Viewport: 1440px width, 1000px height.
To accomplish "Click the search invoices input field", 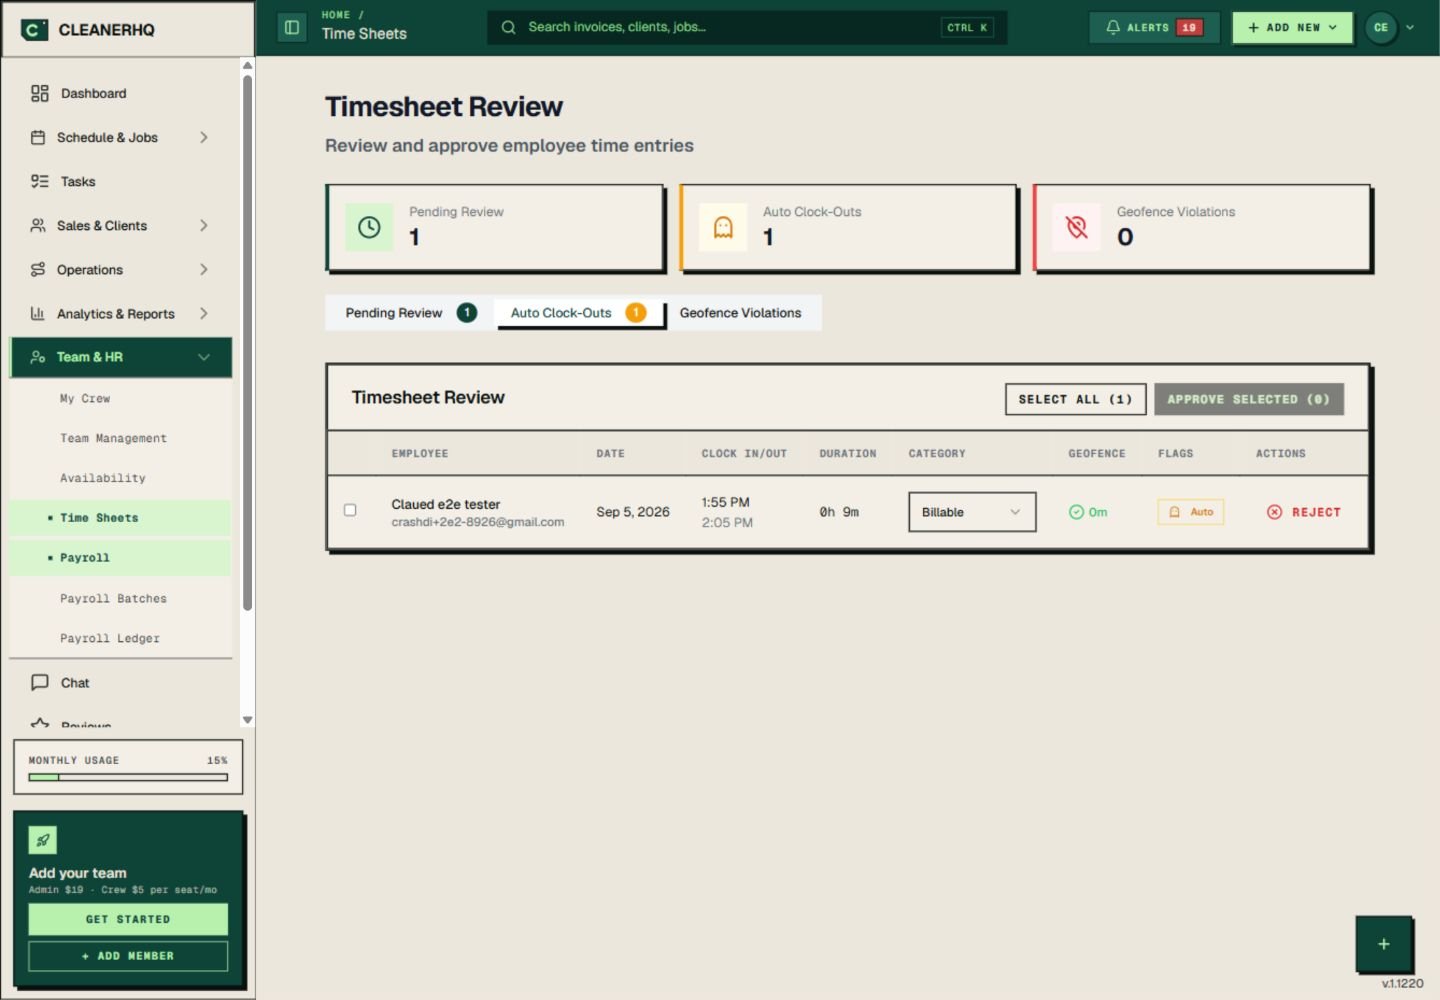I will click(747, 27).
